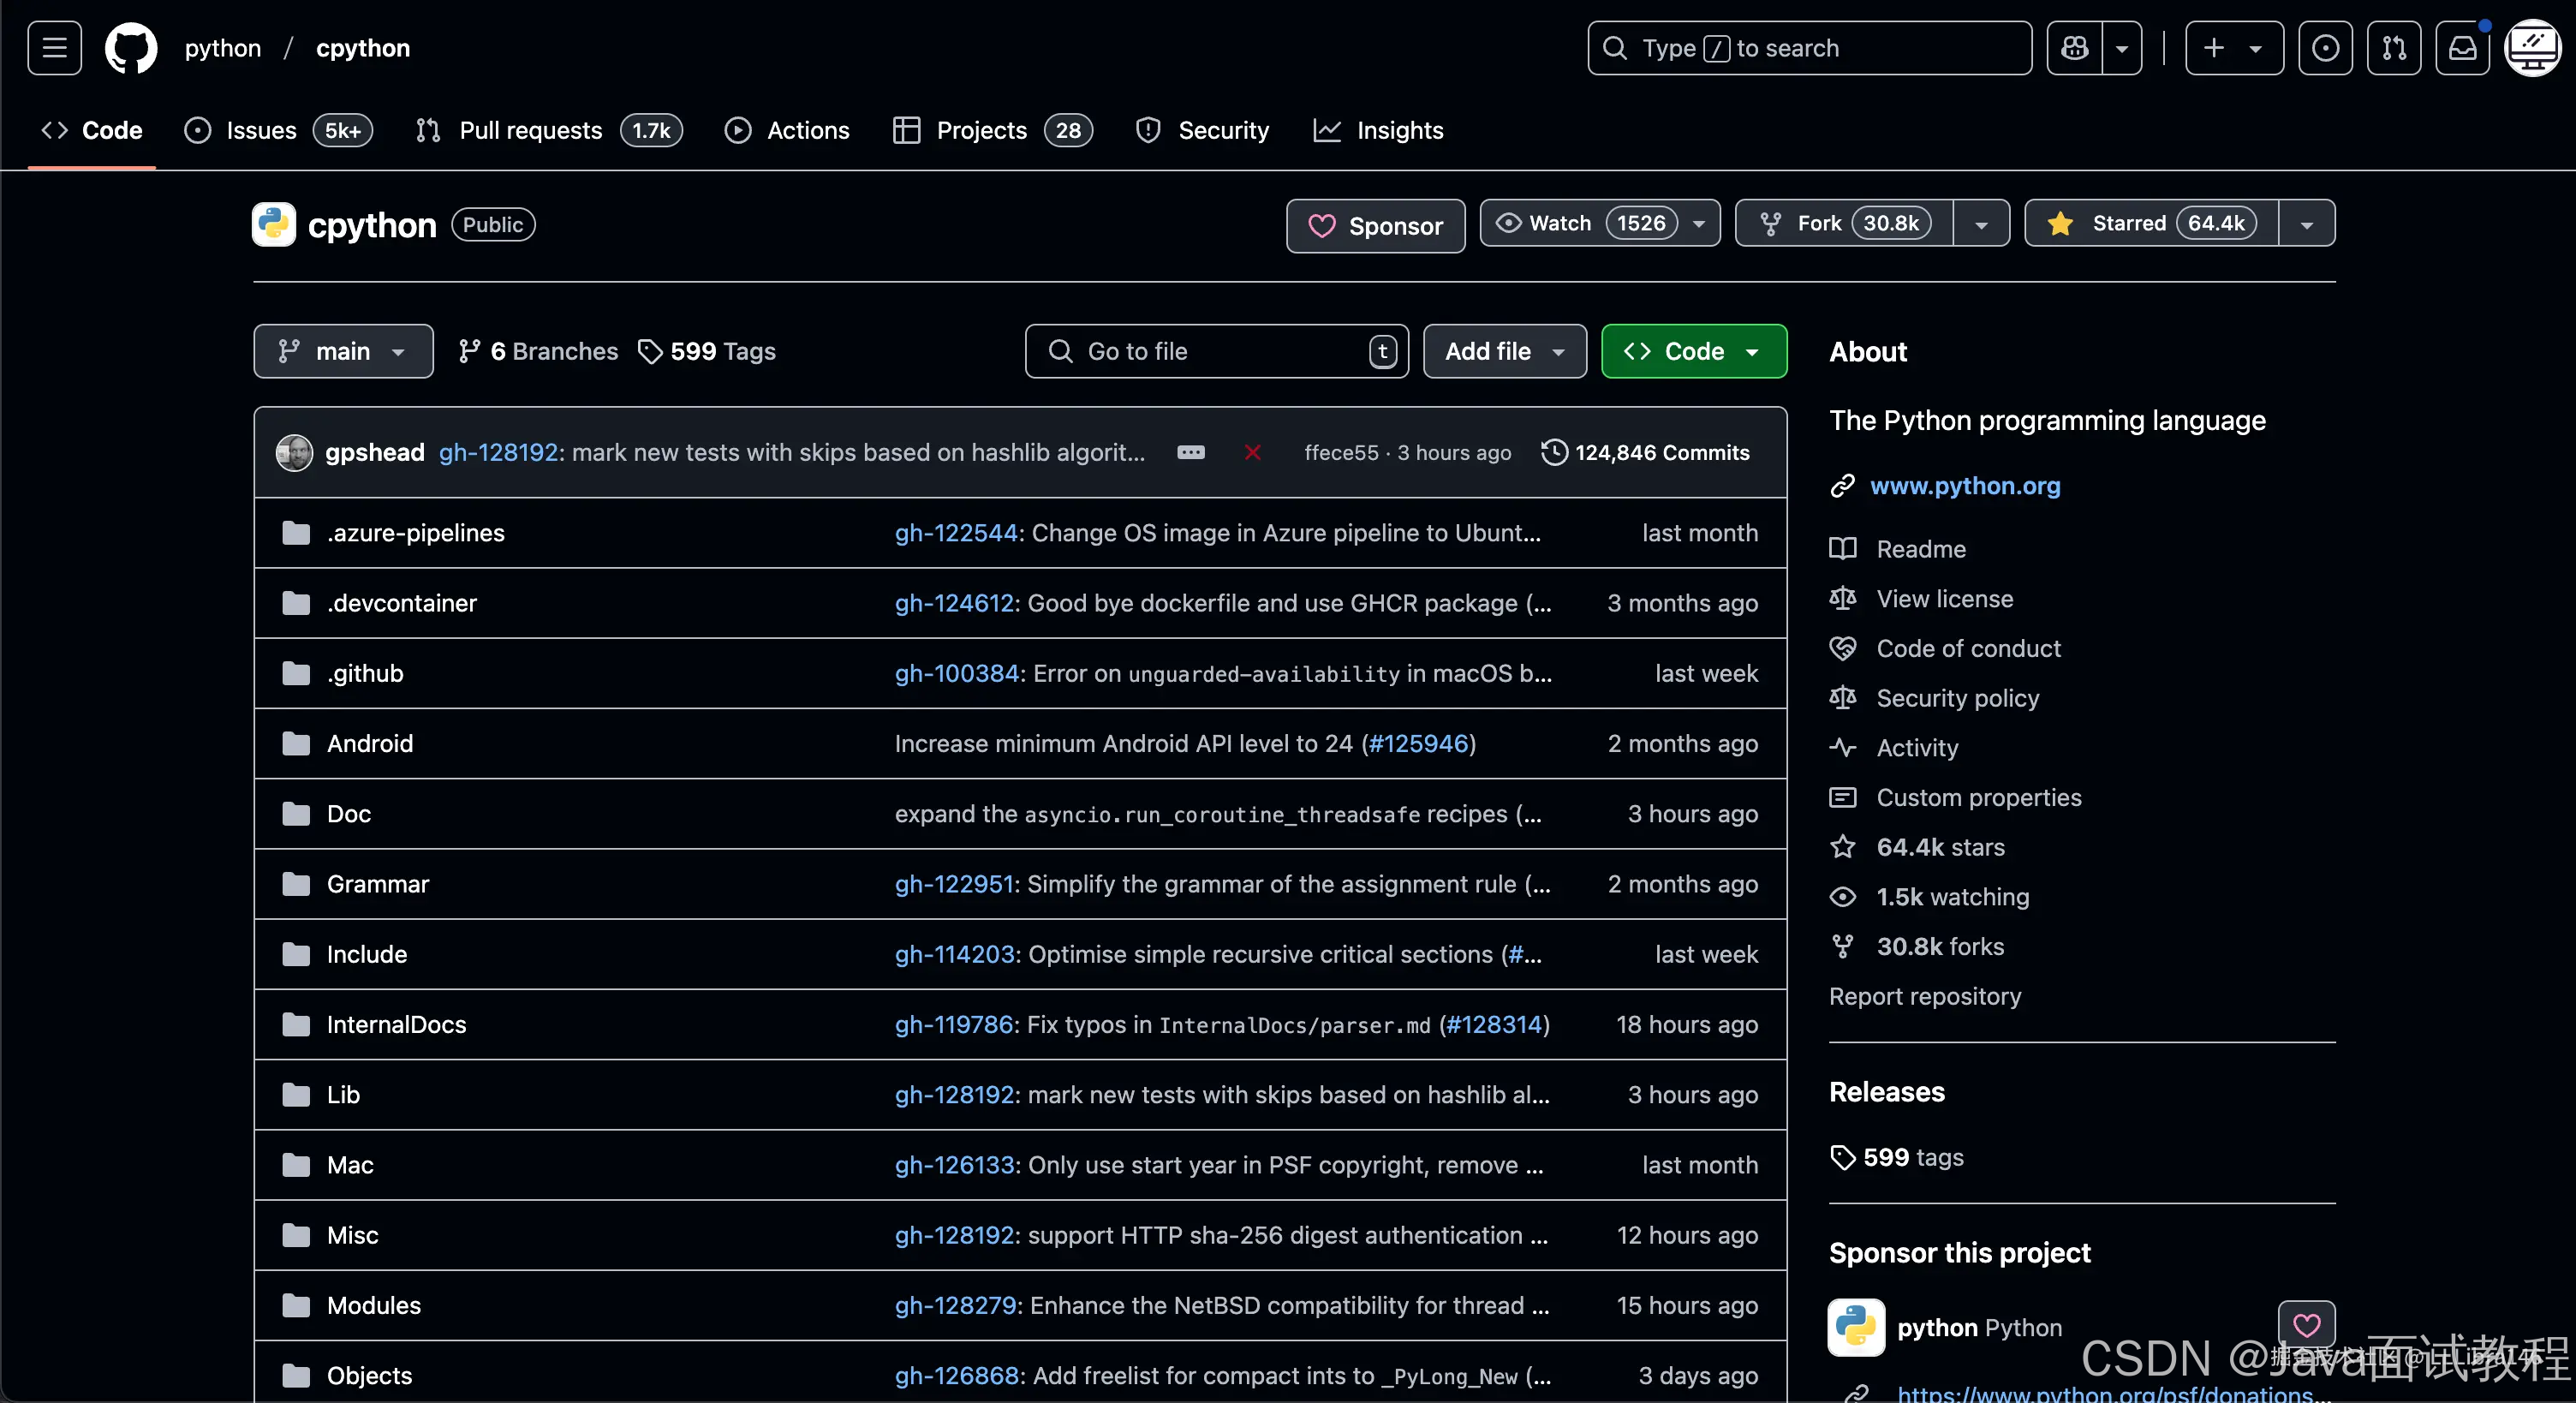This screenshot has height=1403, width=2576.
Task: Open your issues icon in header
Action: [x=2325, y=48]
